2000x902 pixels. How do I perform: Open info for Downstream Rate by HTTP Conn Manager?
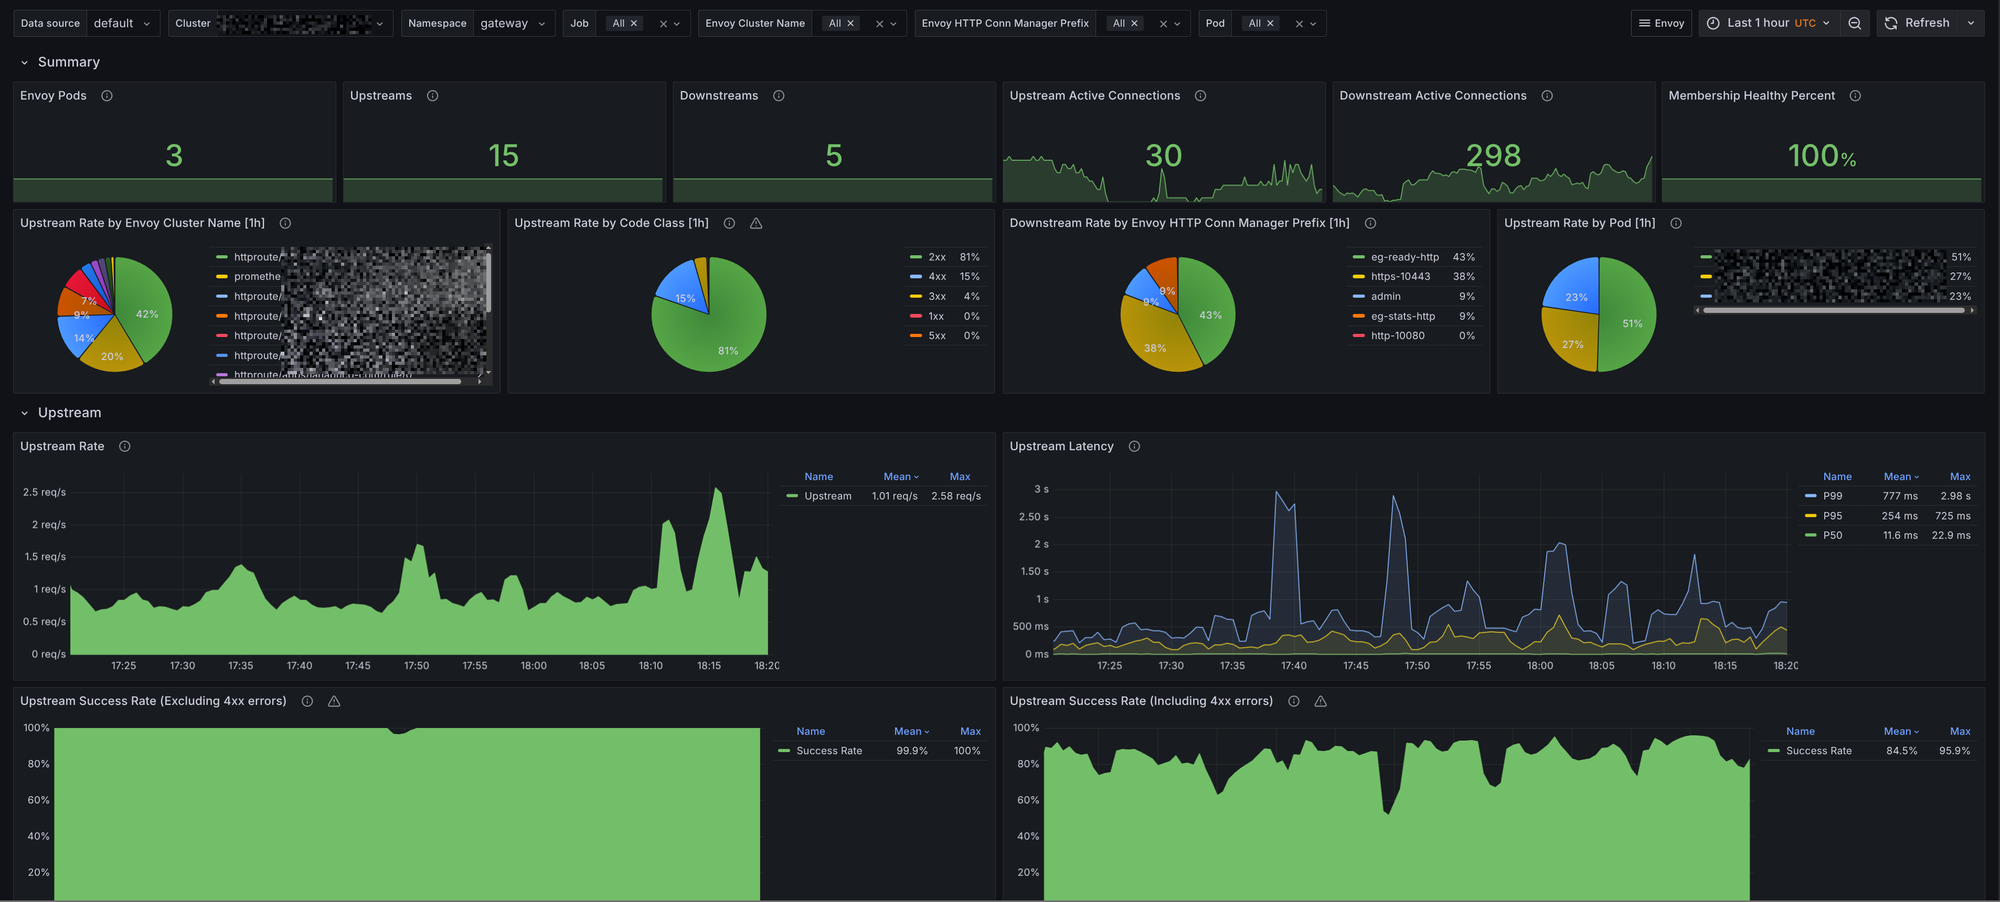1370,223
